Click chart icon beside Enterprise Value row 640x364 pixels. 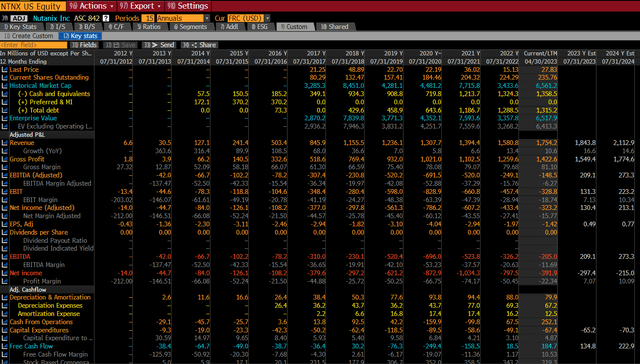tap(4, 118)
